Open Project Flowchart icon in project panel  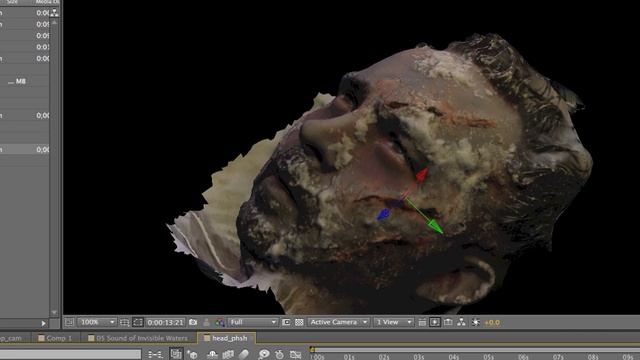pos(54,13)
